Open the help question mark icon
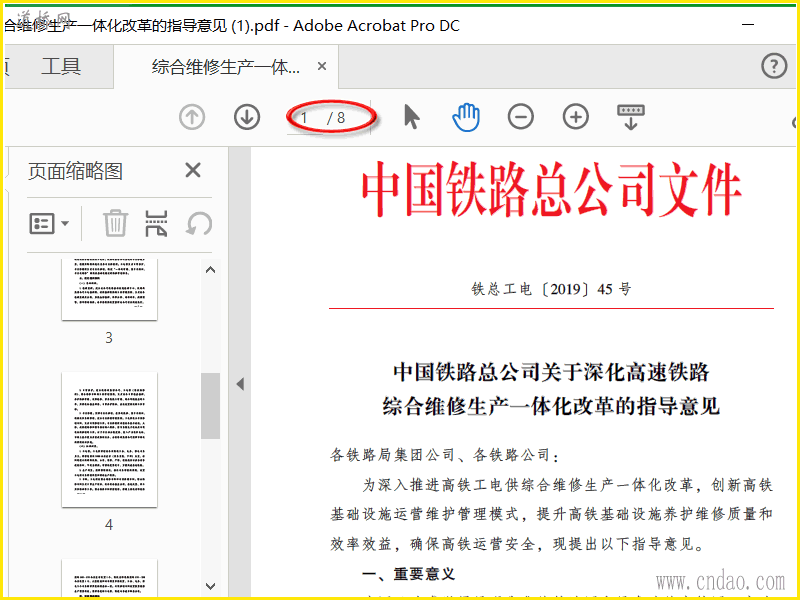 pyautogui.click(x=774, y=66)
